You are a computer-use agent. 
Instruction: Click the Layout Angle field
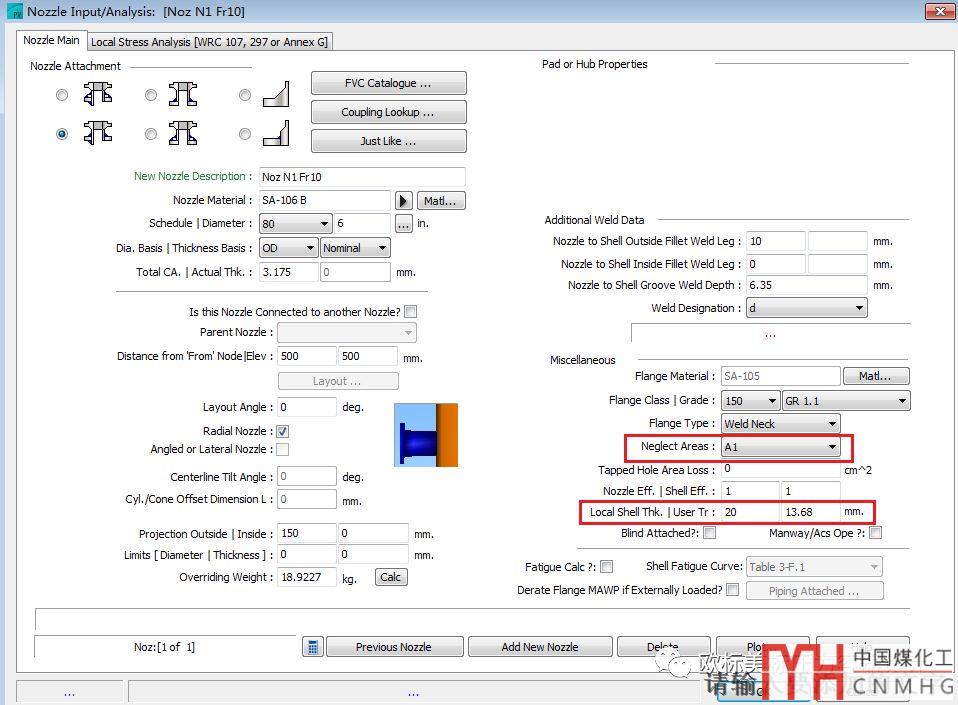[307, 407]
